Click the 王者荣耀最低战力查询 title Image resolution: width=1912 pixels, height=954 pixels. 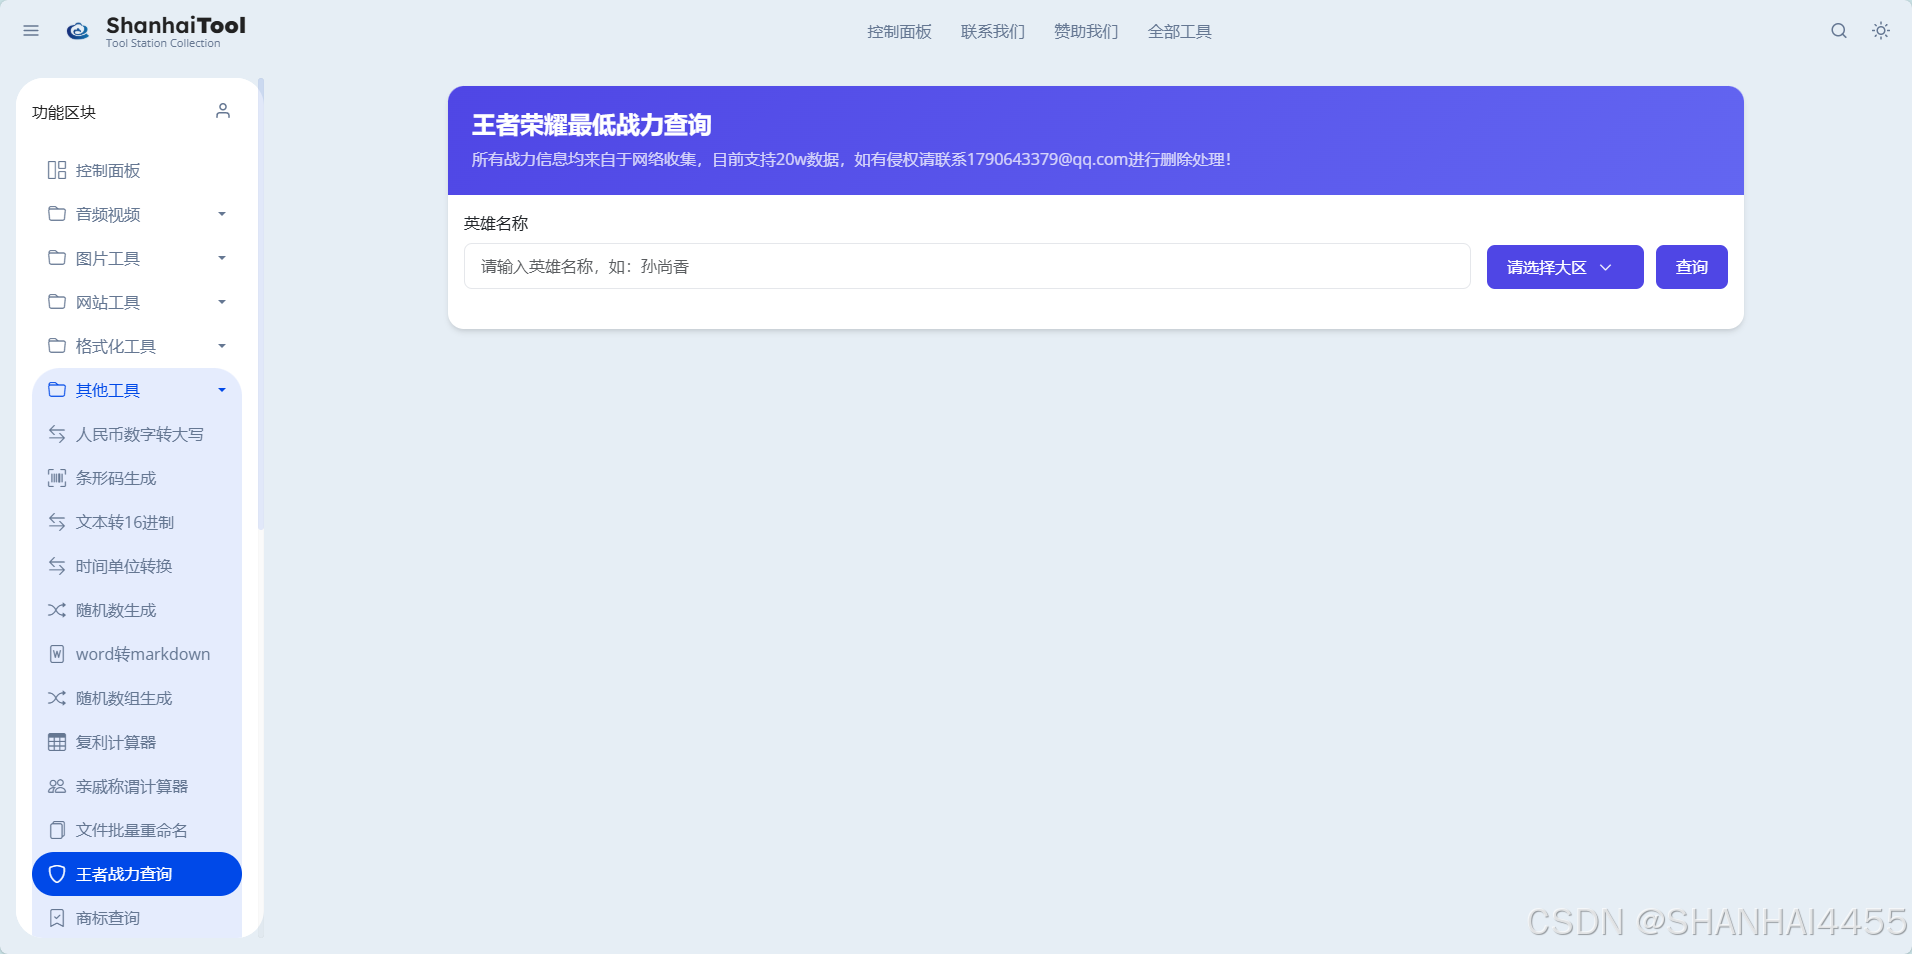(592, 125)
